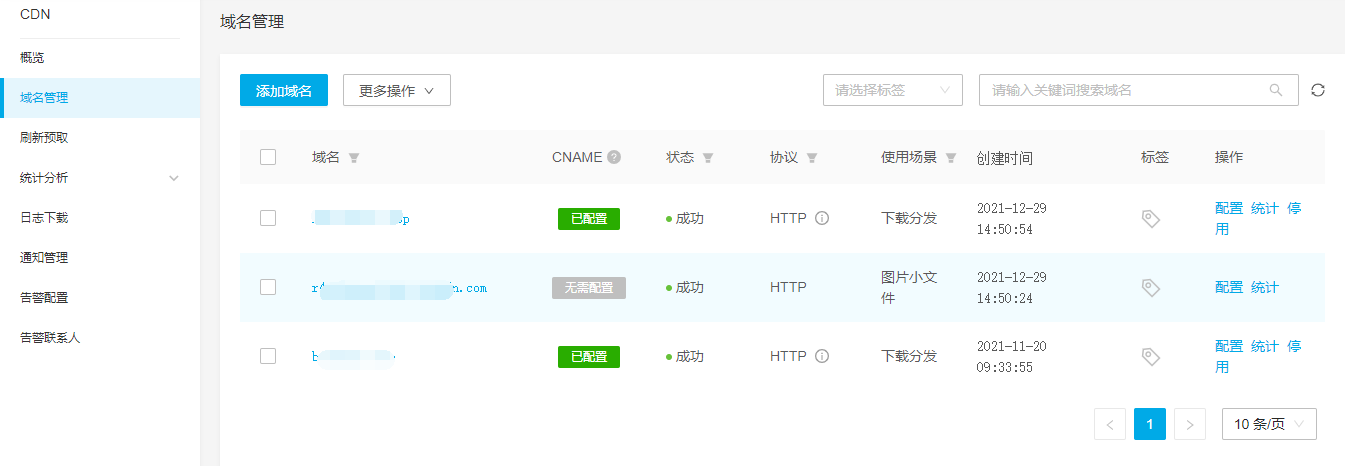Open the 协议 column filter icon

pos(812,158)
